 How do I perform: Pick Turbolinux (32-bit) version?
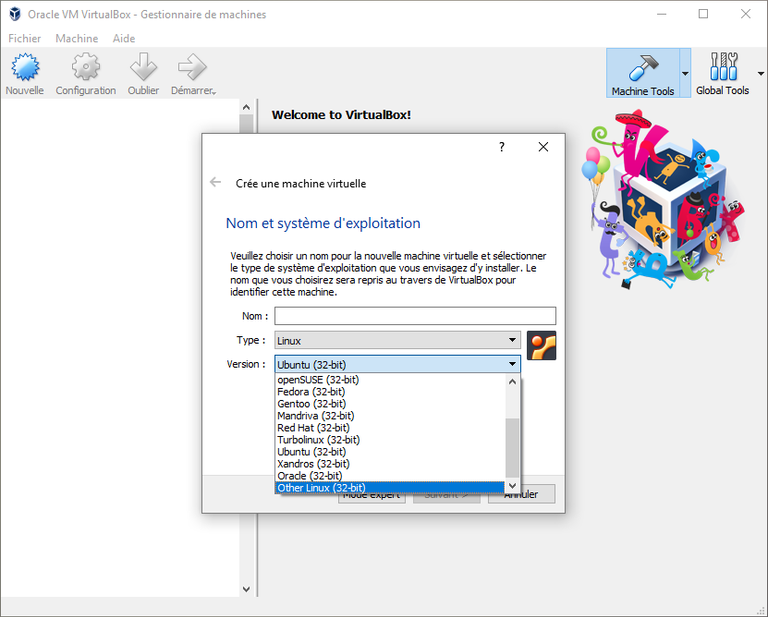tap(390, 440)
